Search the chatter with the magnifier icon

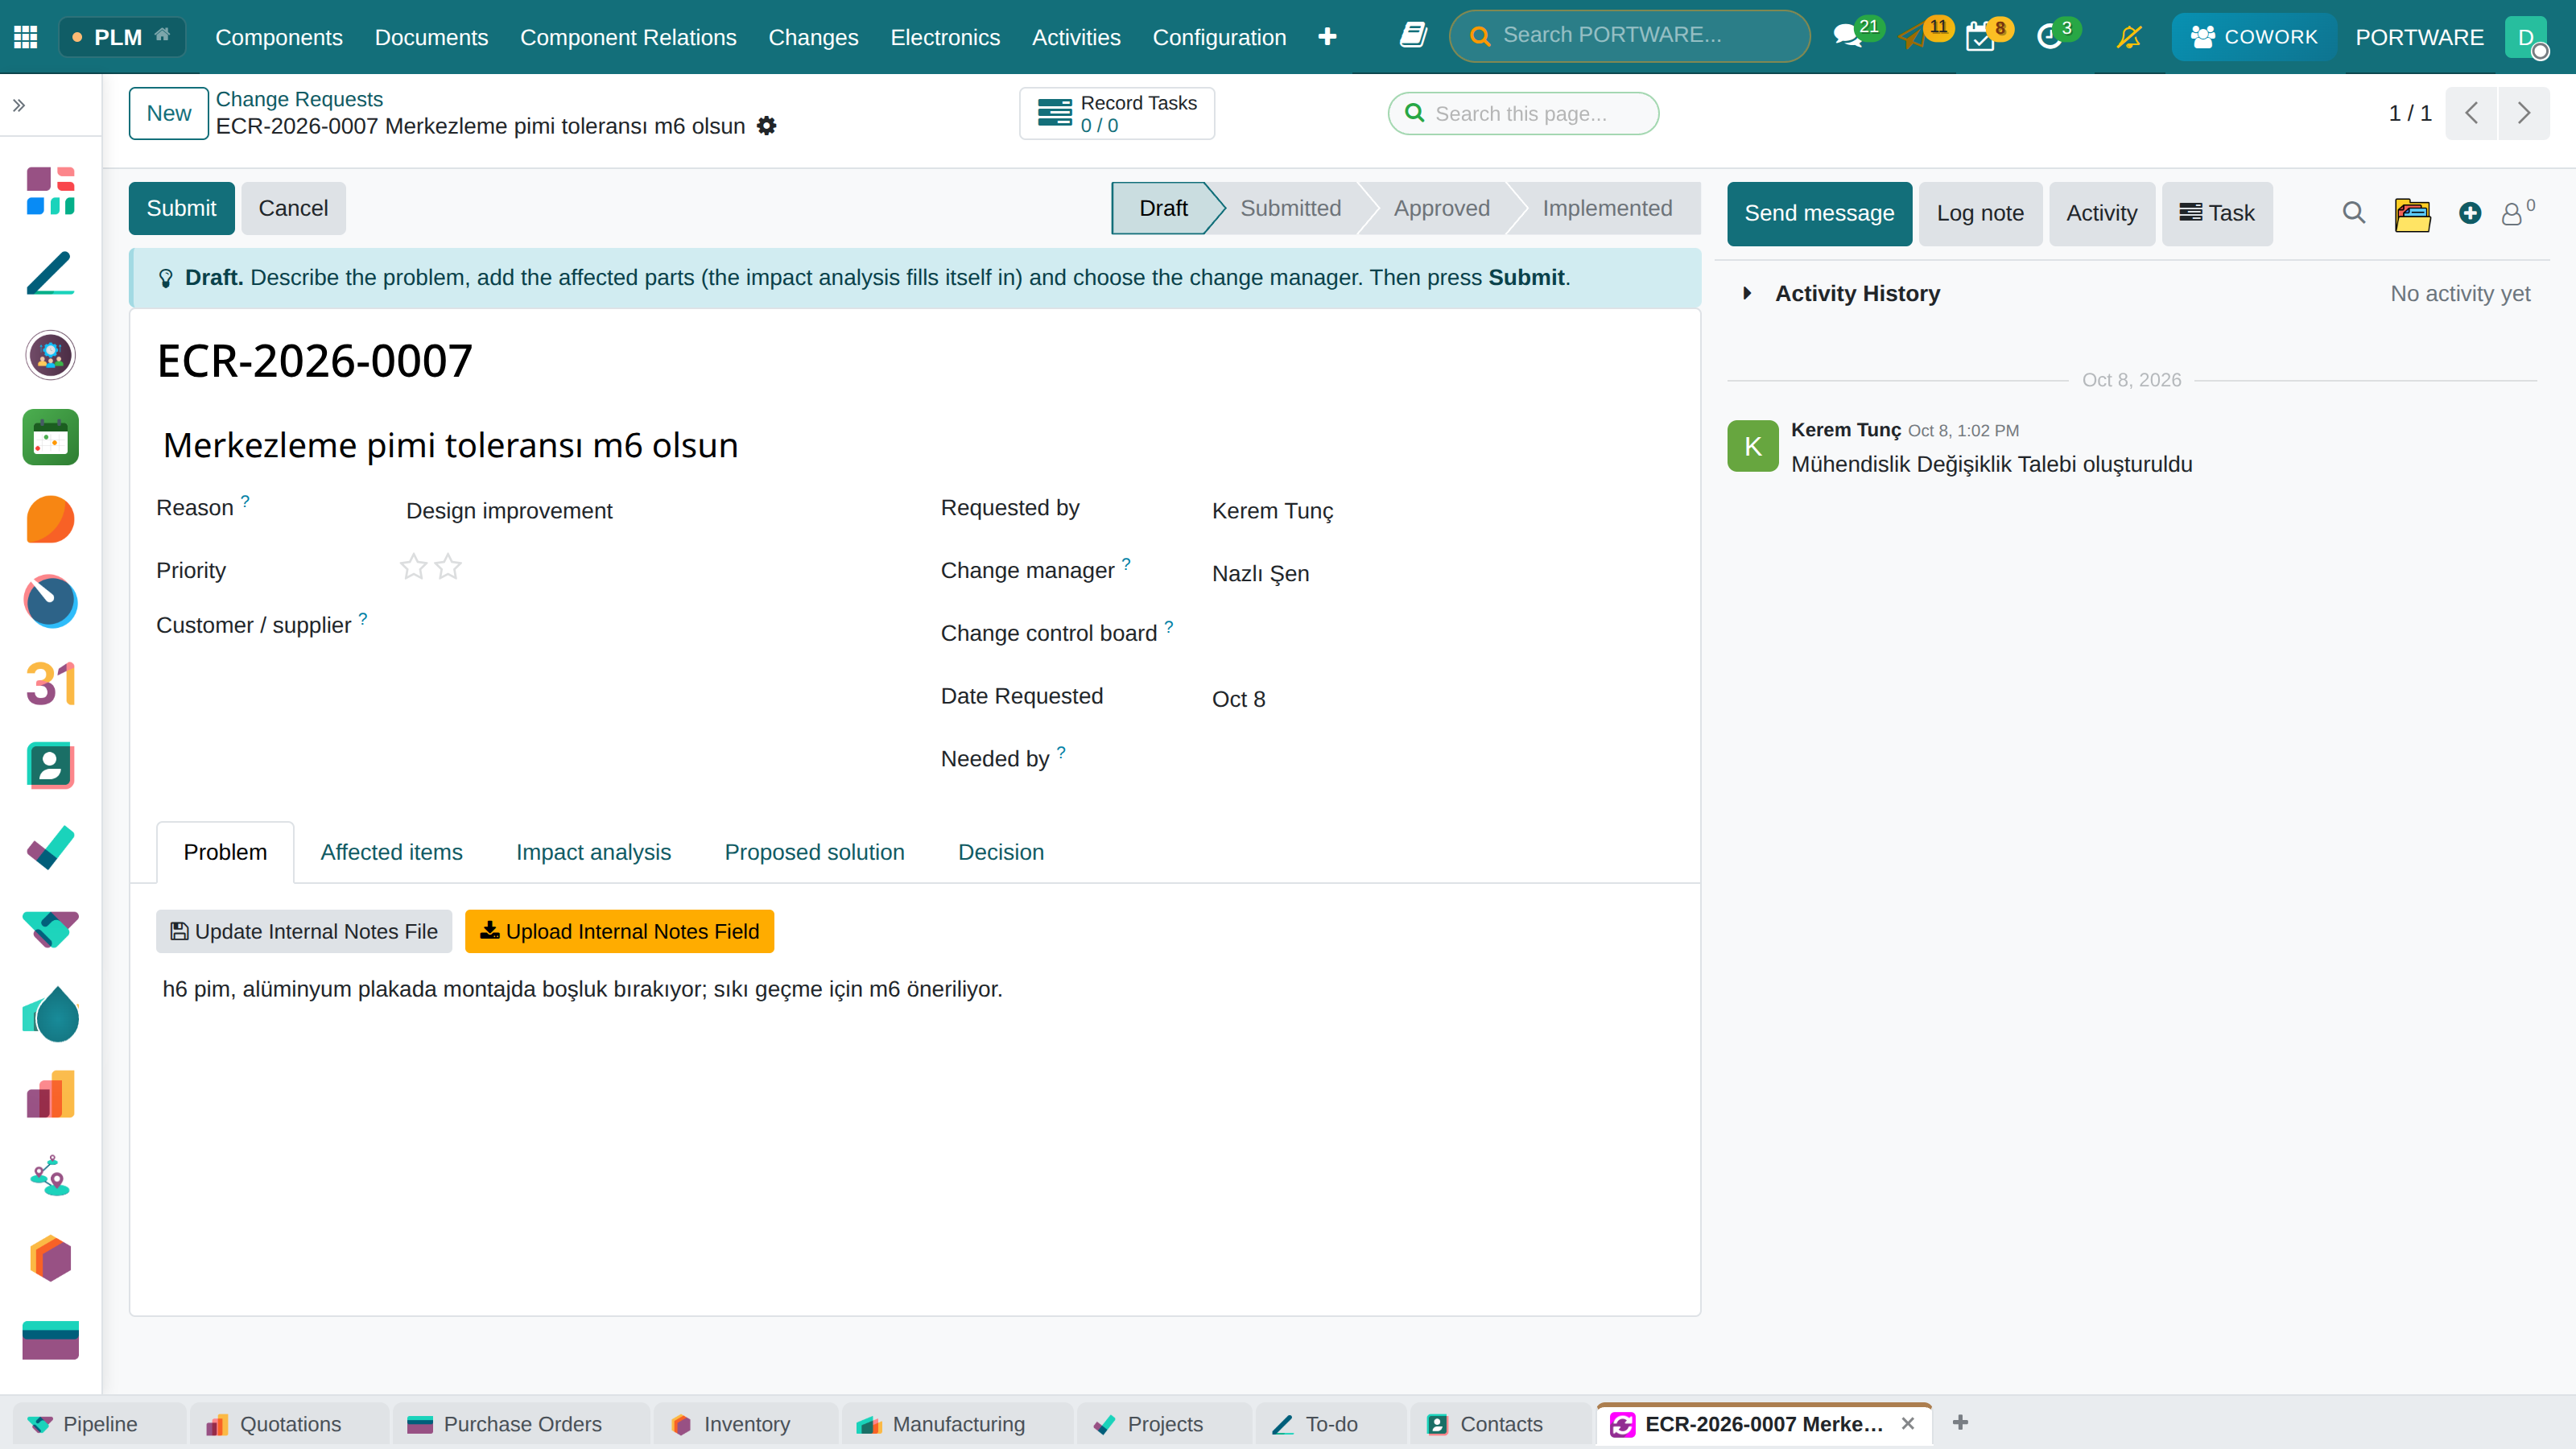[2354, 213]
